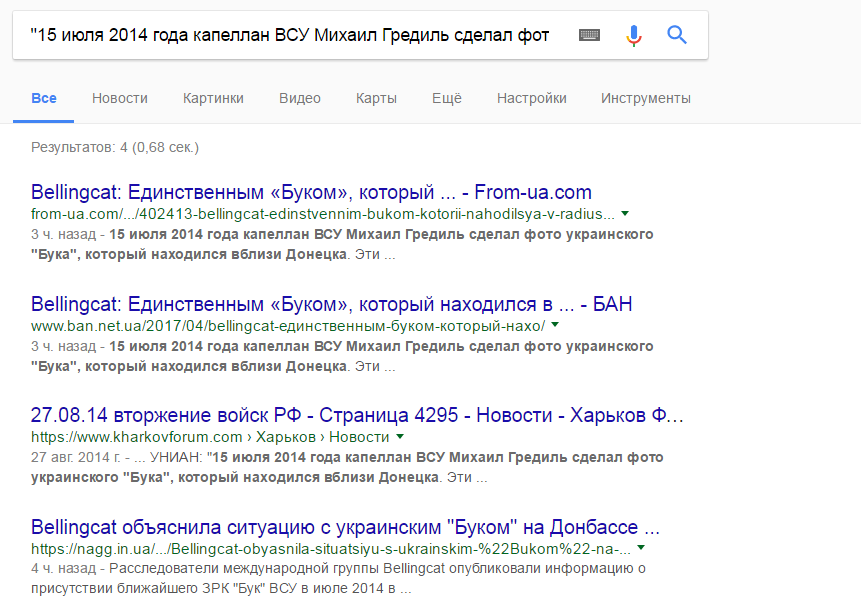The image size is (861, 608).
Task: Open the Харьков Форум result titled 27.08.14
Action: pos(357,415)
